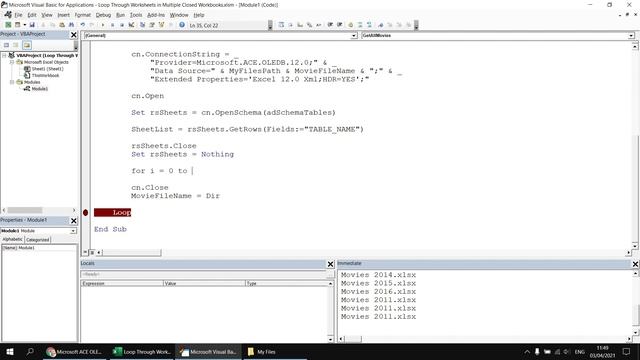Switch to Procedure View at code bottom-left
640x360 pixels.
click(x=86, y=253)
